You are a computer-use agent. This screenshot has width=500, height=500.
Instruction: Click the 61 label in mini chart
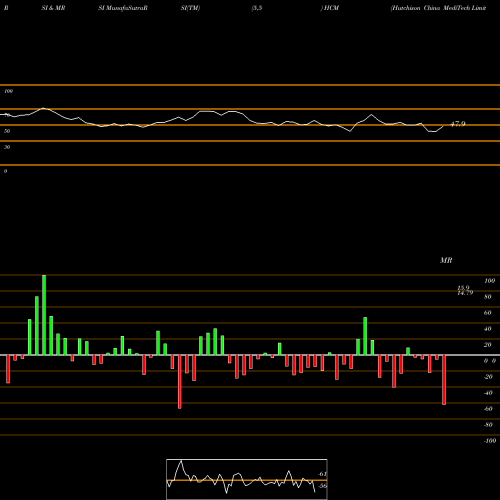pos(323,474)
